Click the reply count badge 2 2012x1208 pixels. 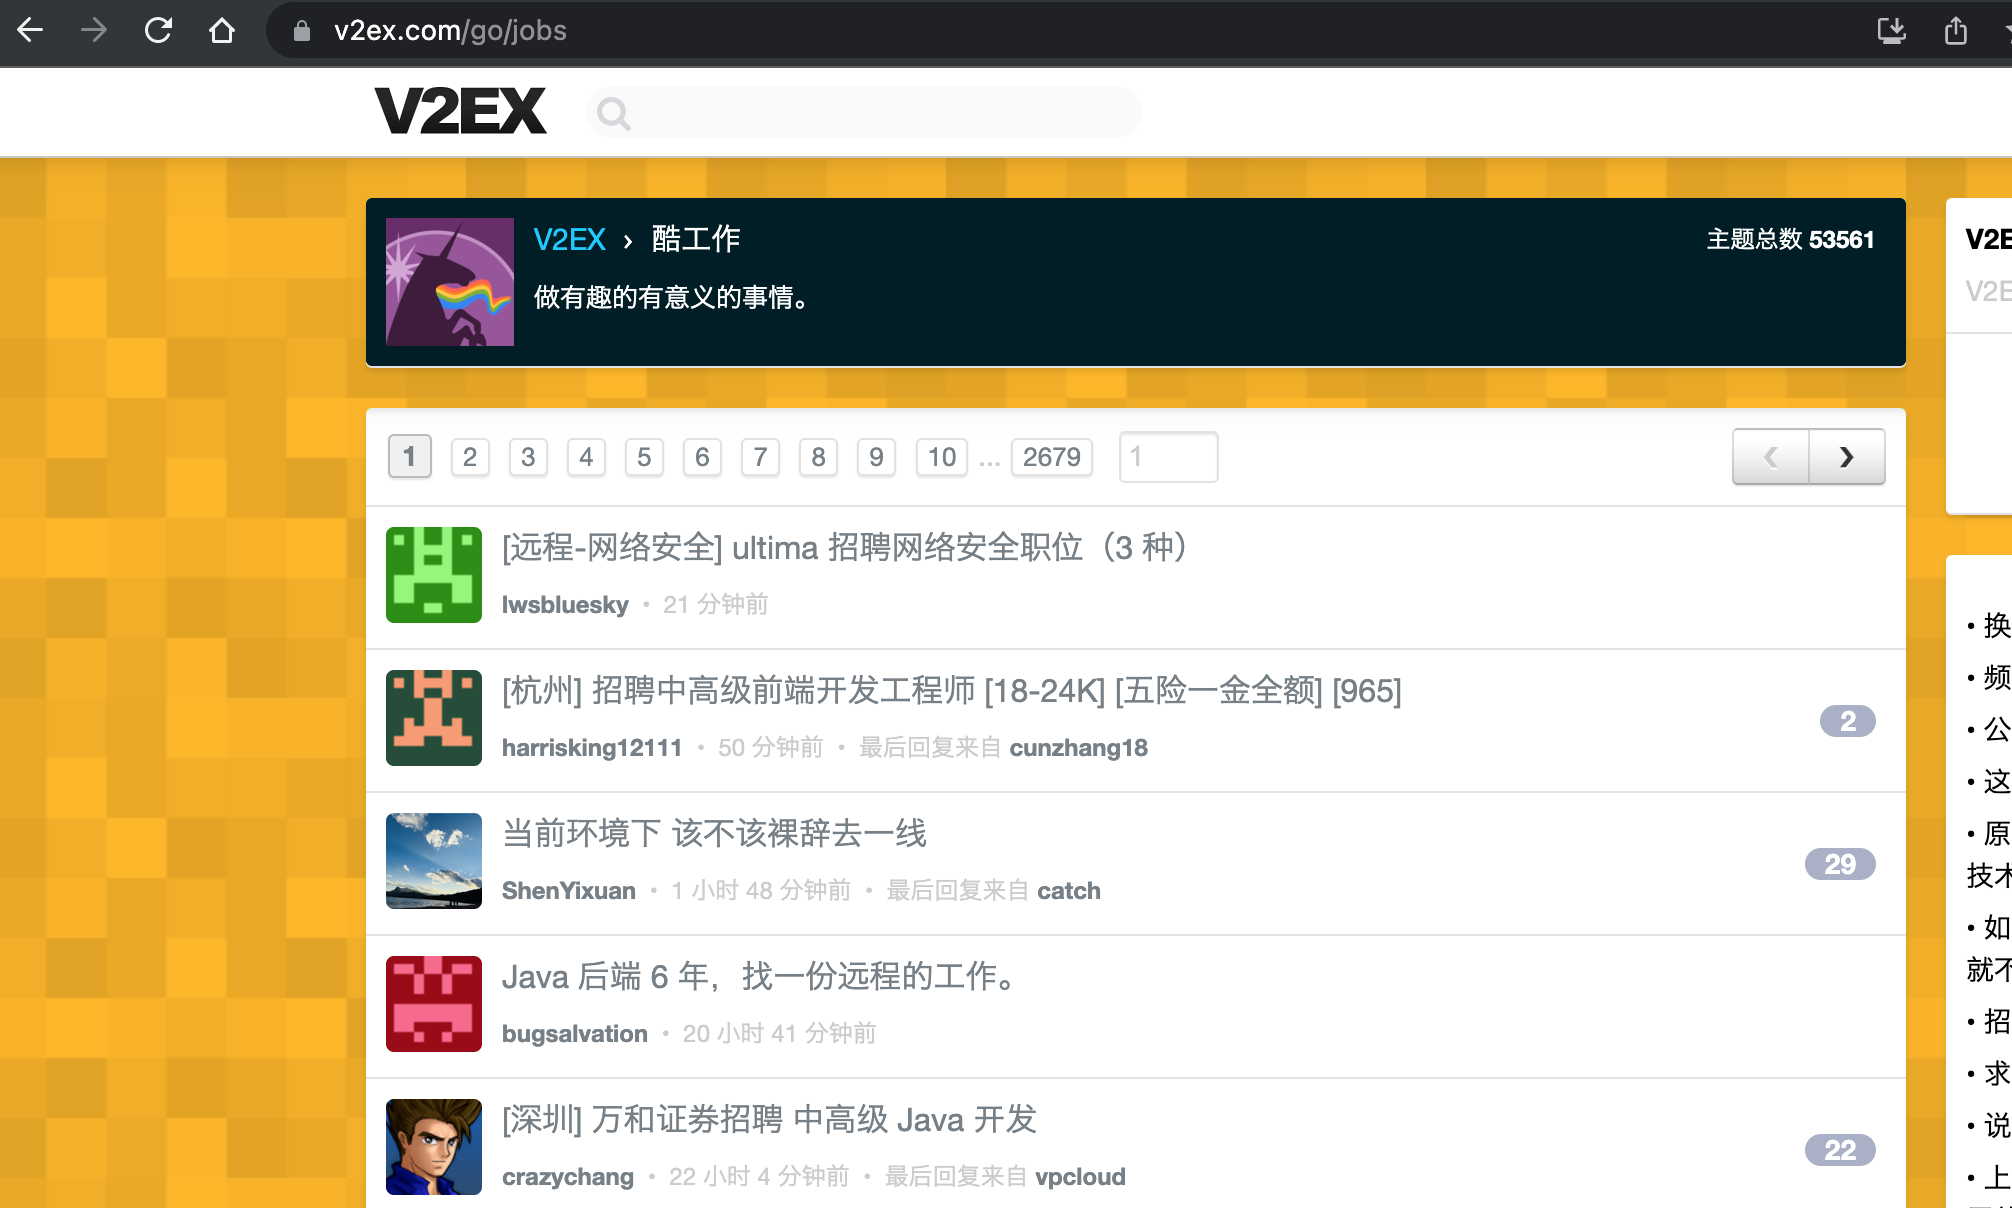(x=1848, y=721)
